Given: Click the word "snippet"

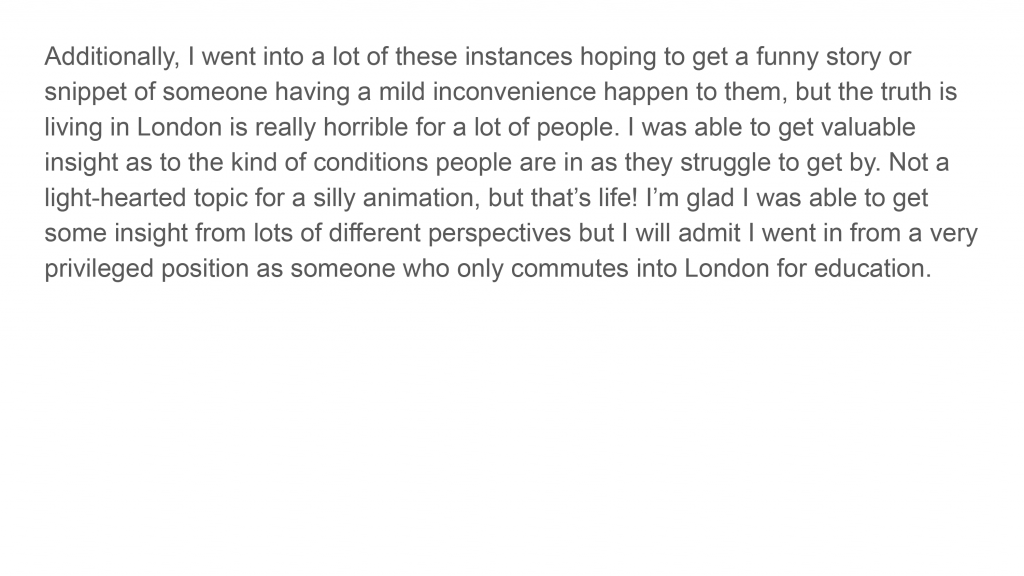Looking at the screenshot, I should tap(86, 93).
